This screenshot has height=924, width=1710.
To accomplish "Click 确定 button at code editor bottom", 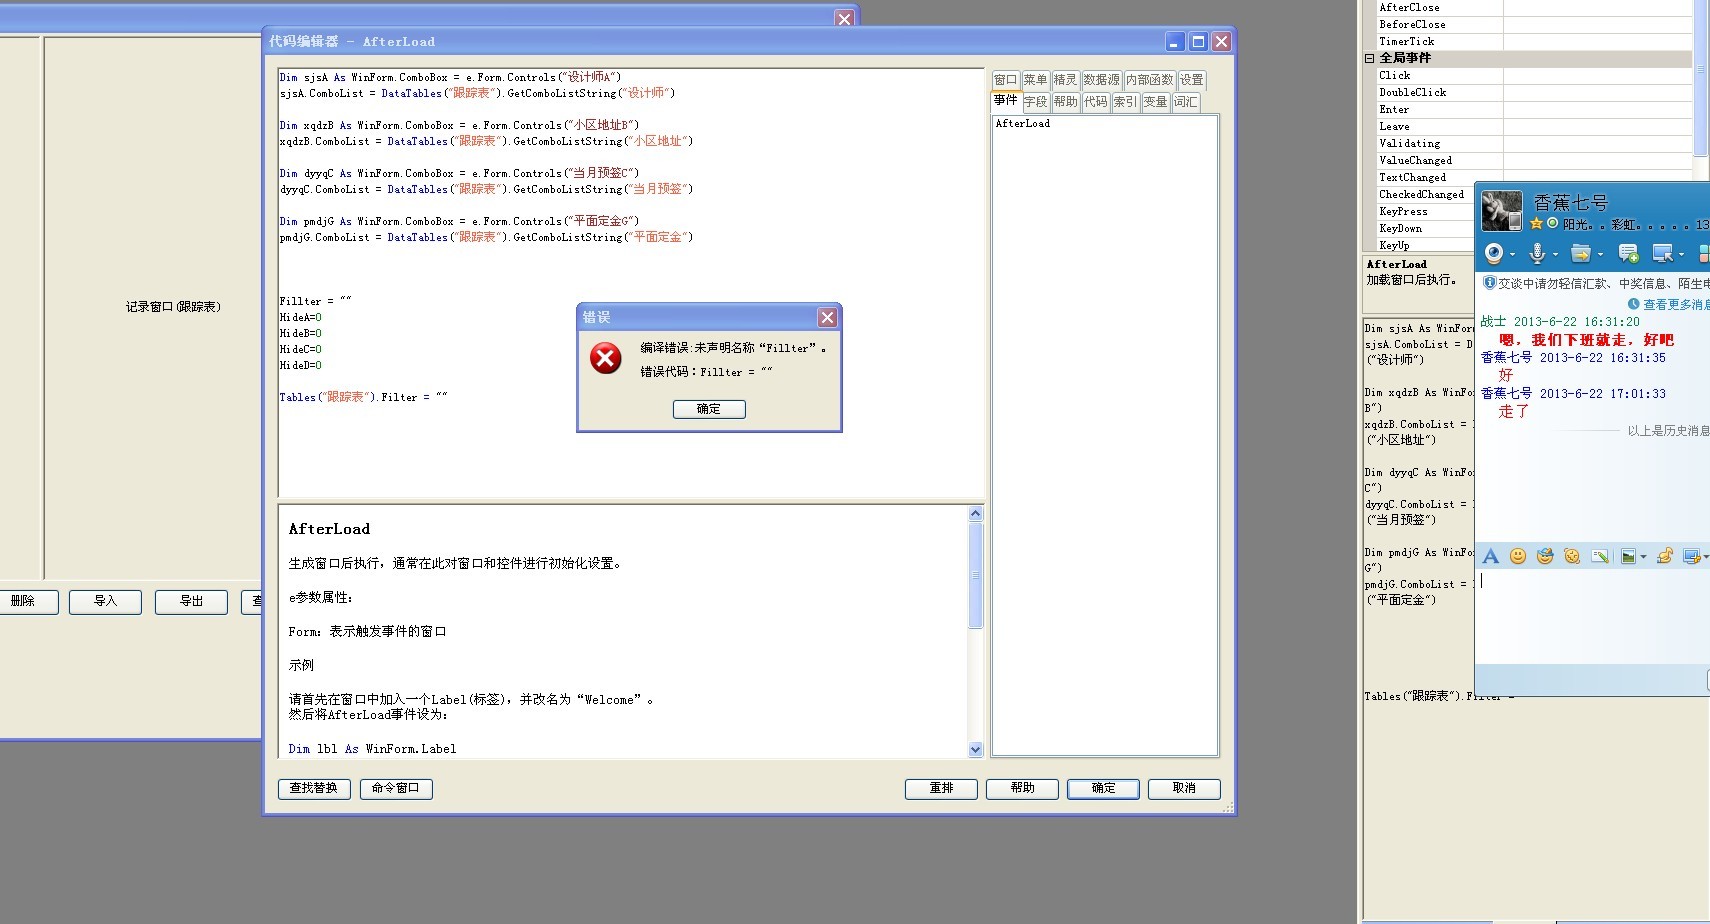I will coord(1103,788).
